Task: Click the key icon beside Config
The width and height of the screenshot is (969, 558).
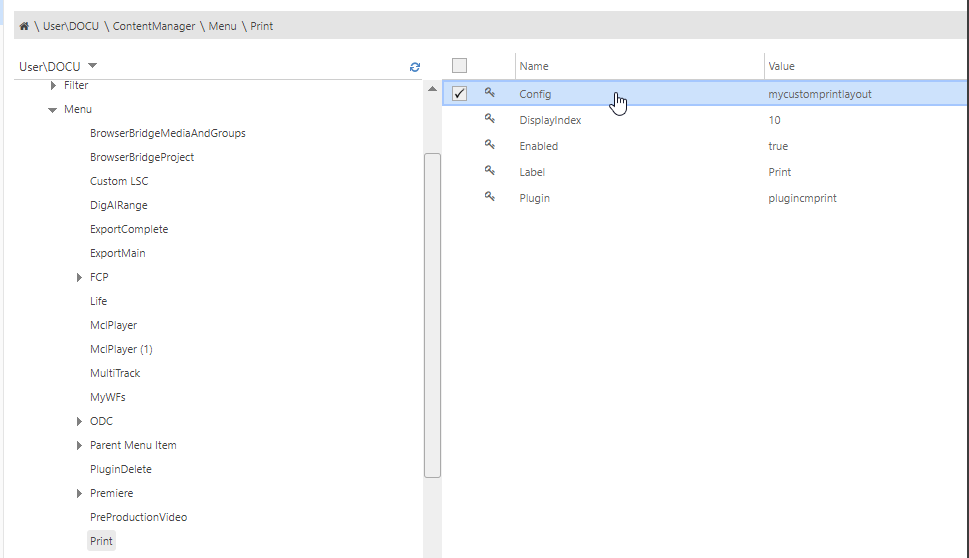Action: [x=490, y=93]
